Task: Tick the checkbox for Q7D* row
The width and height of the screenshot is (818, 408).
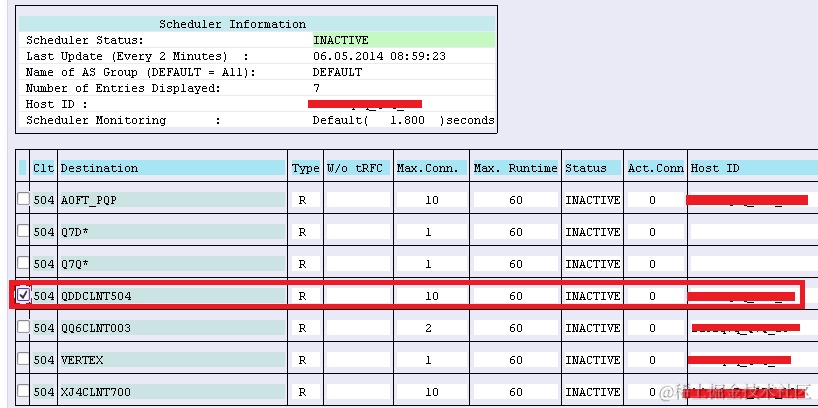Action: click(x=23, y=231)
